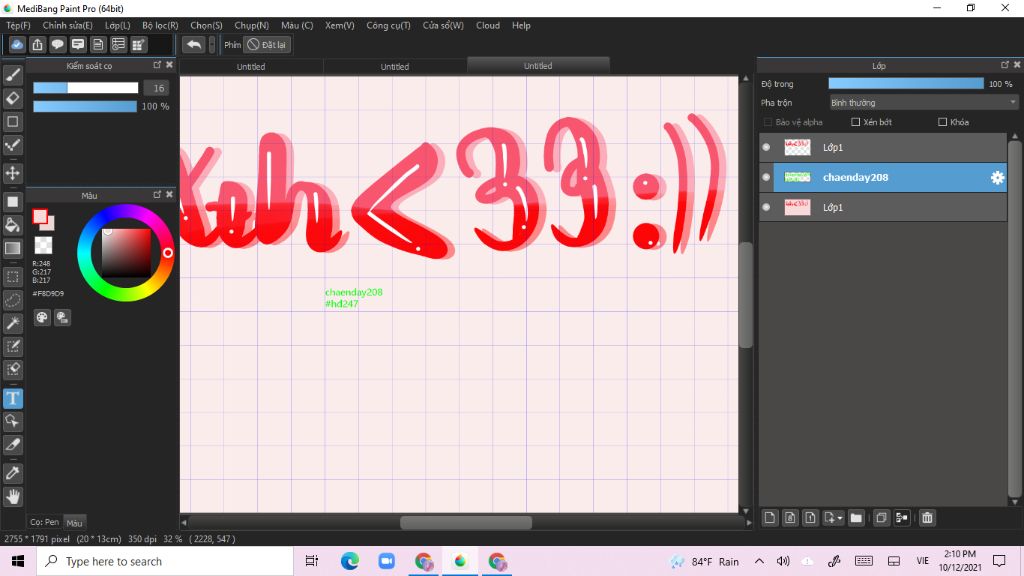The width and height of the screenshot is (1024, 576).
Task: Add a new 1-bit layer
Action: click(x=810, y=518)
